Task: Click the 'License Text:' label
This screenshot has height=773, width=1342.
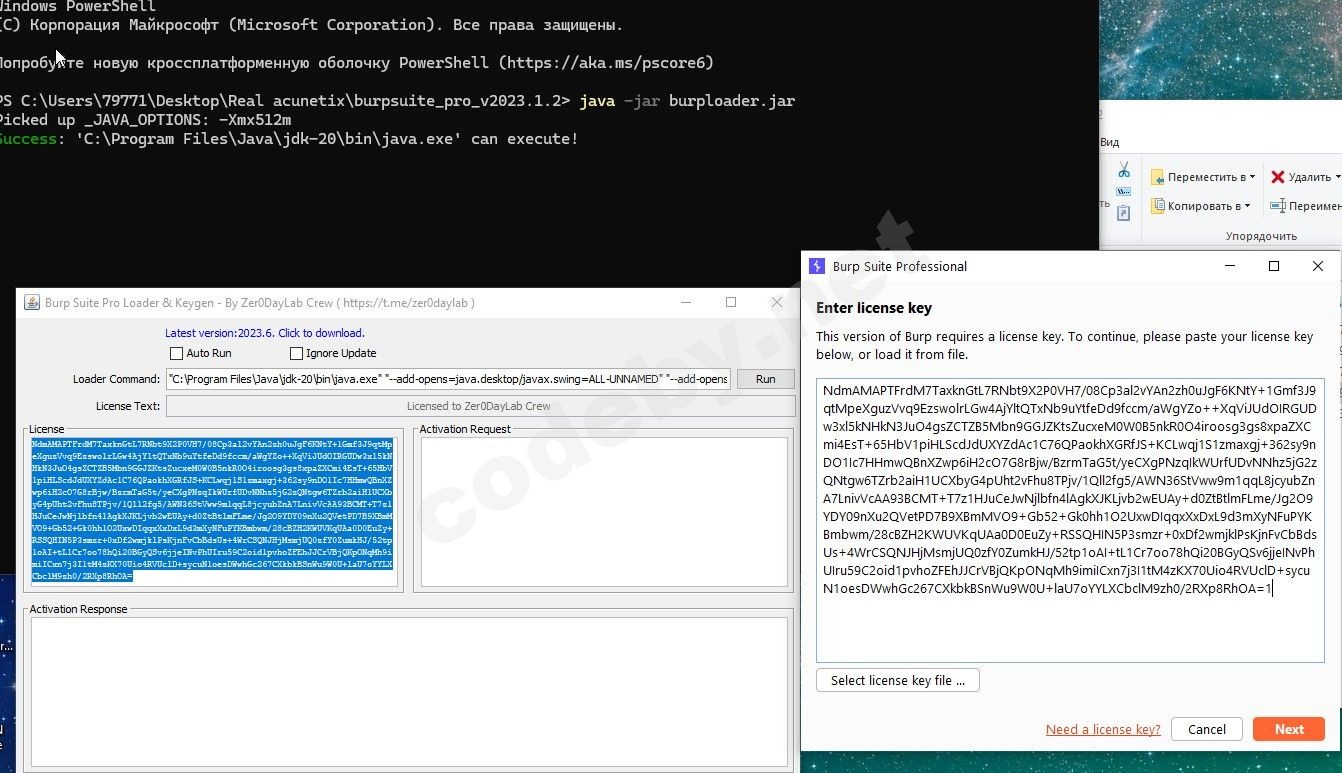Action: click(x=128, y=407)
